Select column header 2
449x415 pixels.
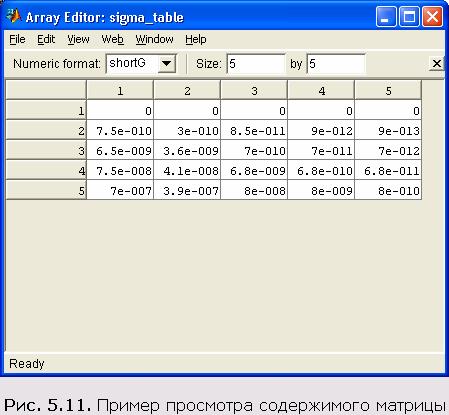point(187,90)
